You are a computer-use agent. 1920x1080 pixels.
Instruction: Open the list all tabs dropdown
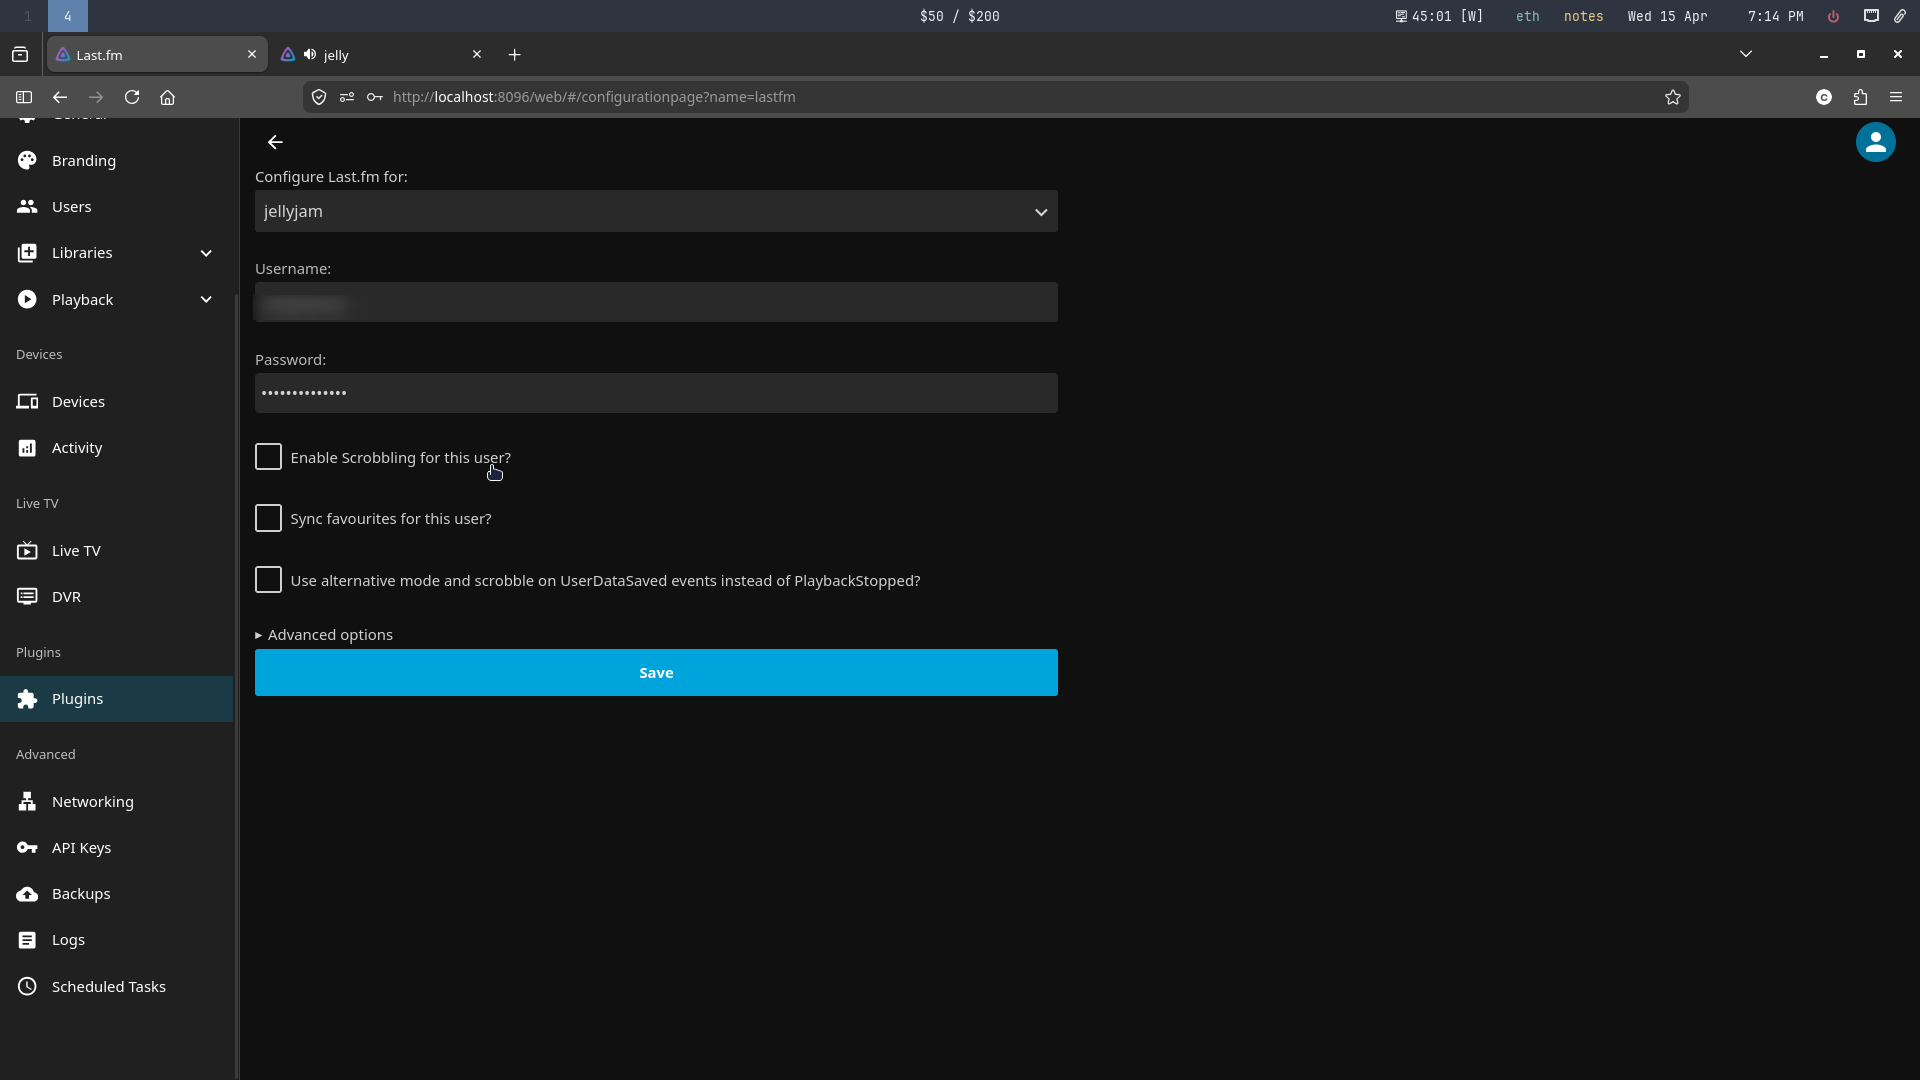point(1746,54)
